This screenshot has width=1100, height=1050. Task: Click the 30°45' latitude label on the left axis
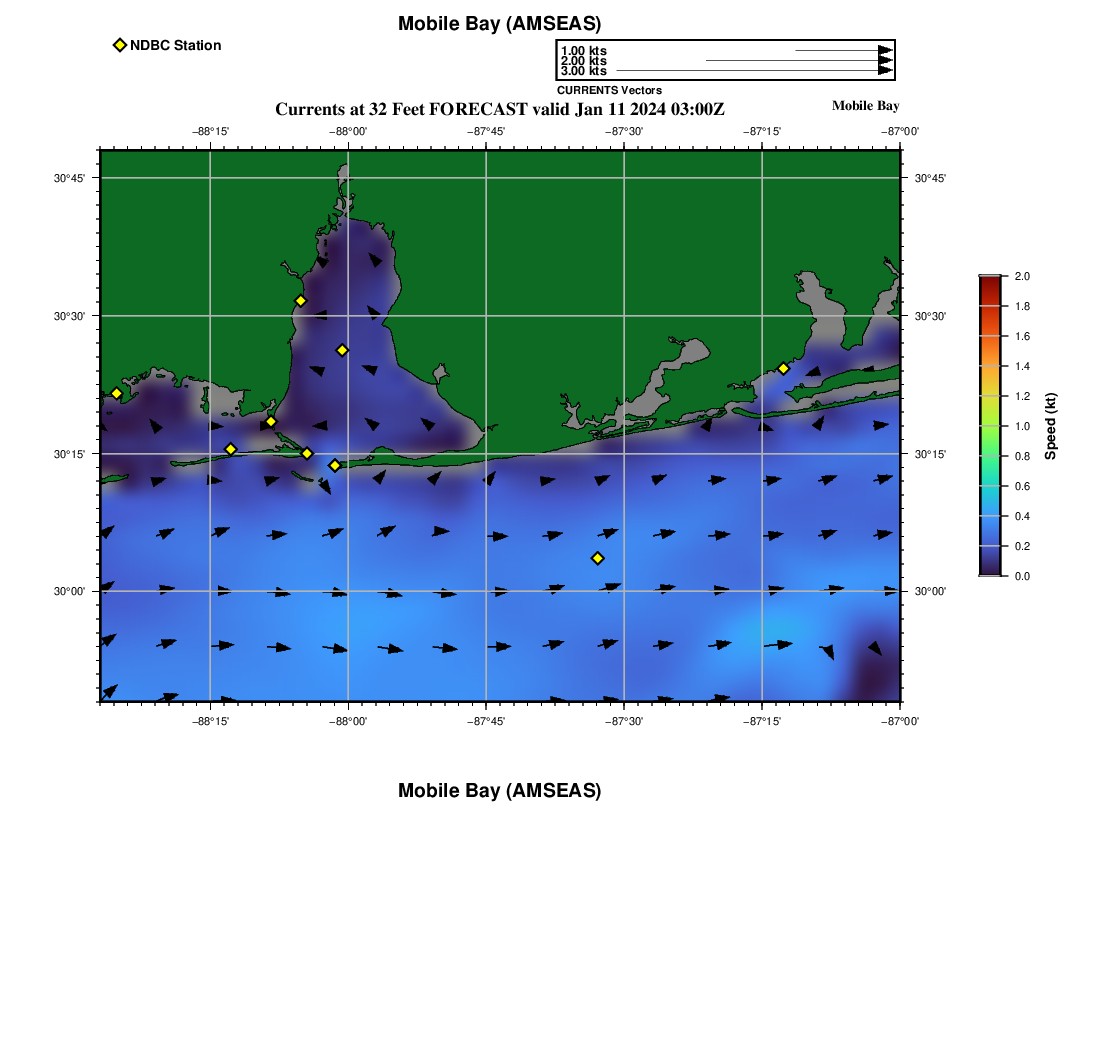coord(69,178)
